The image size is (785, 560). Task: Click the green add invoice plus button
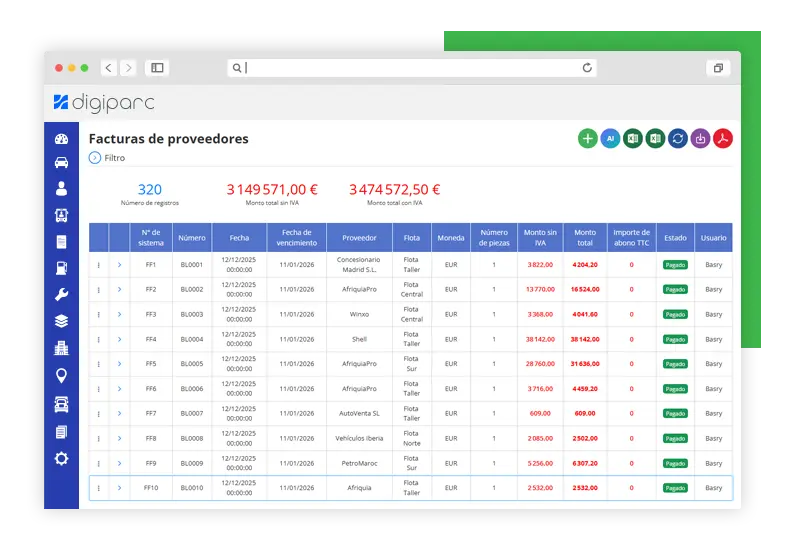[x=588, y=139]
